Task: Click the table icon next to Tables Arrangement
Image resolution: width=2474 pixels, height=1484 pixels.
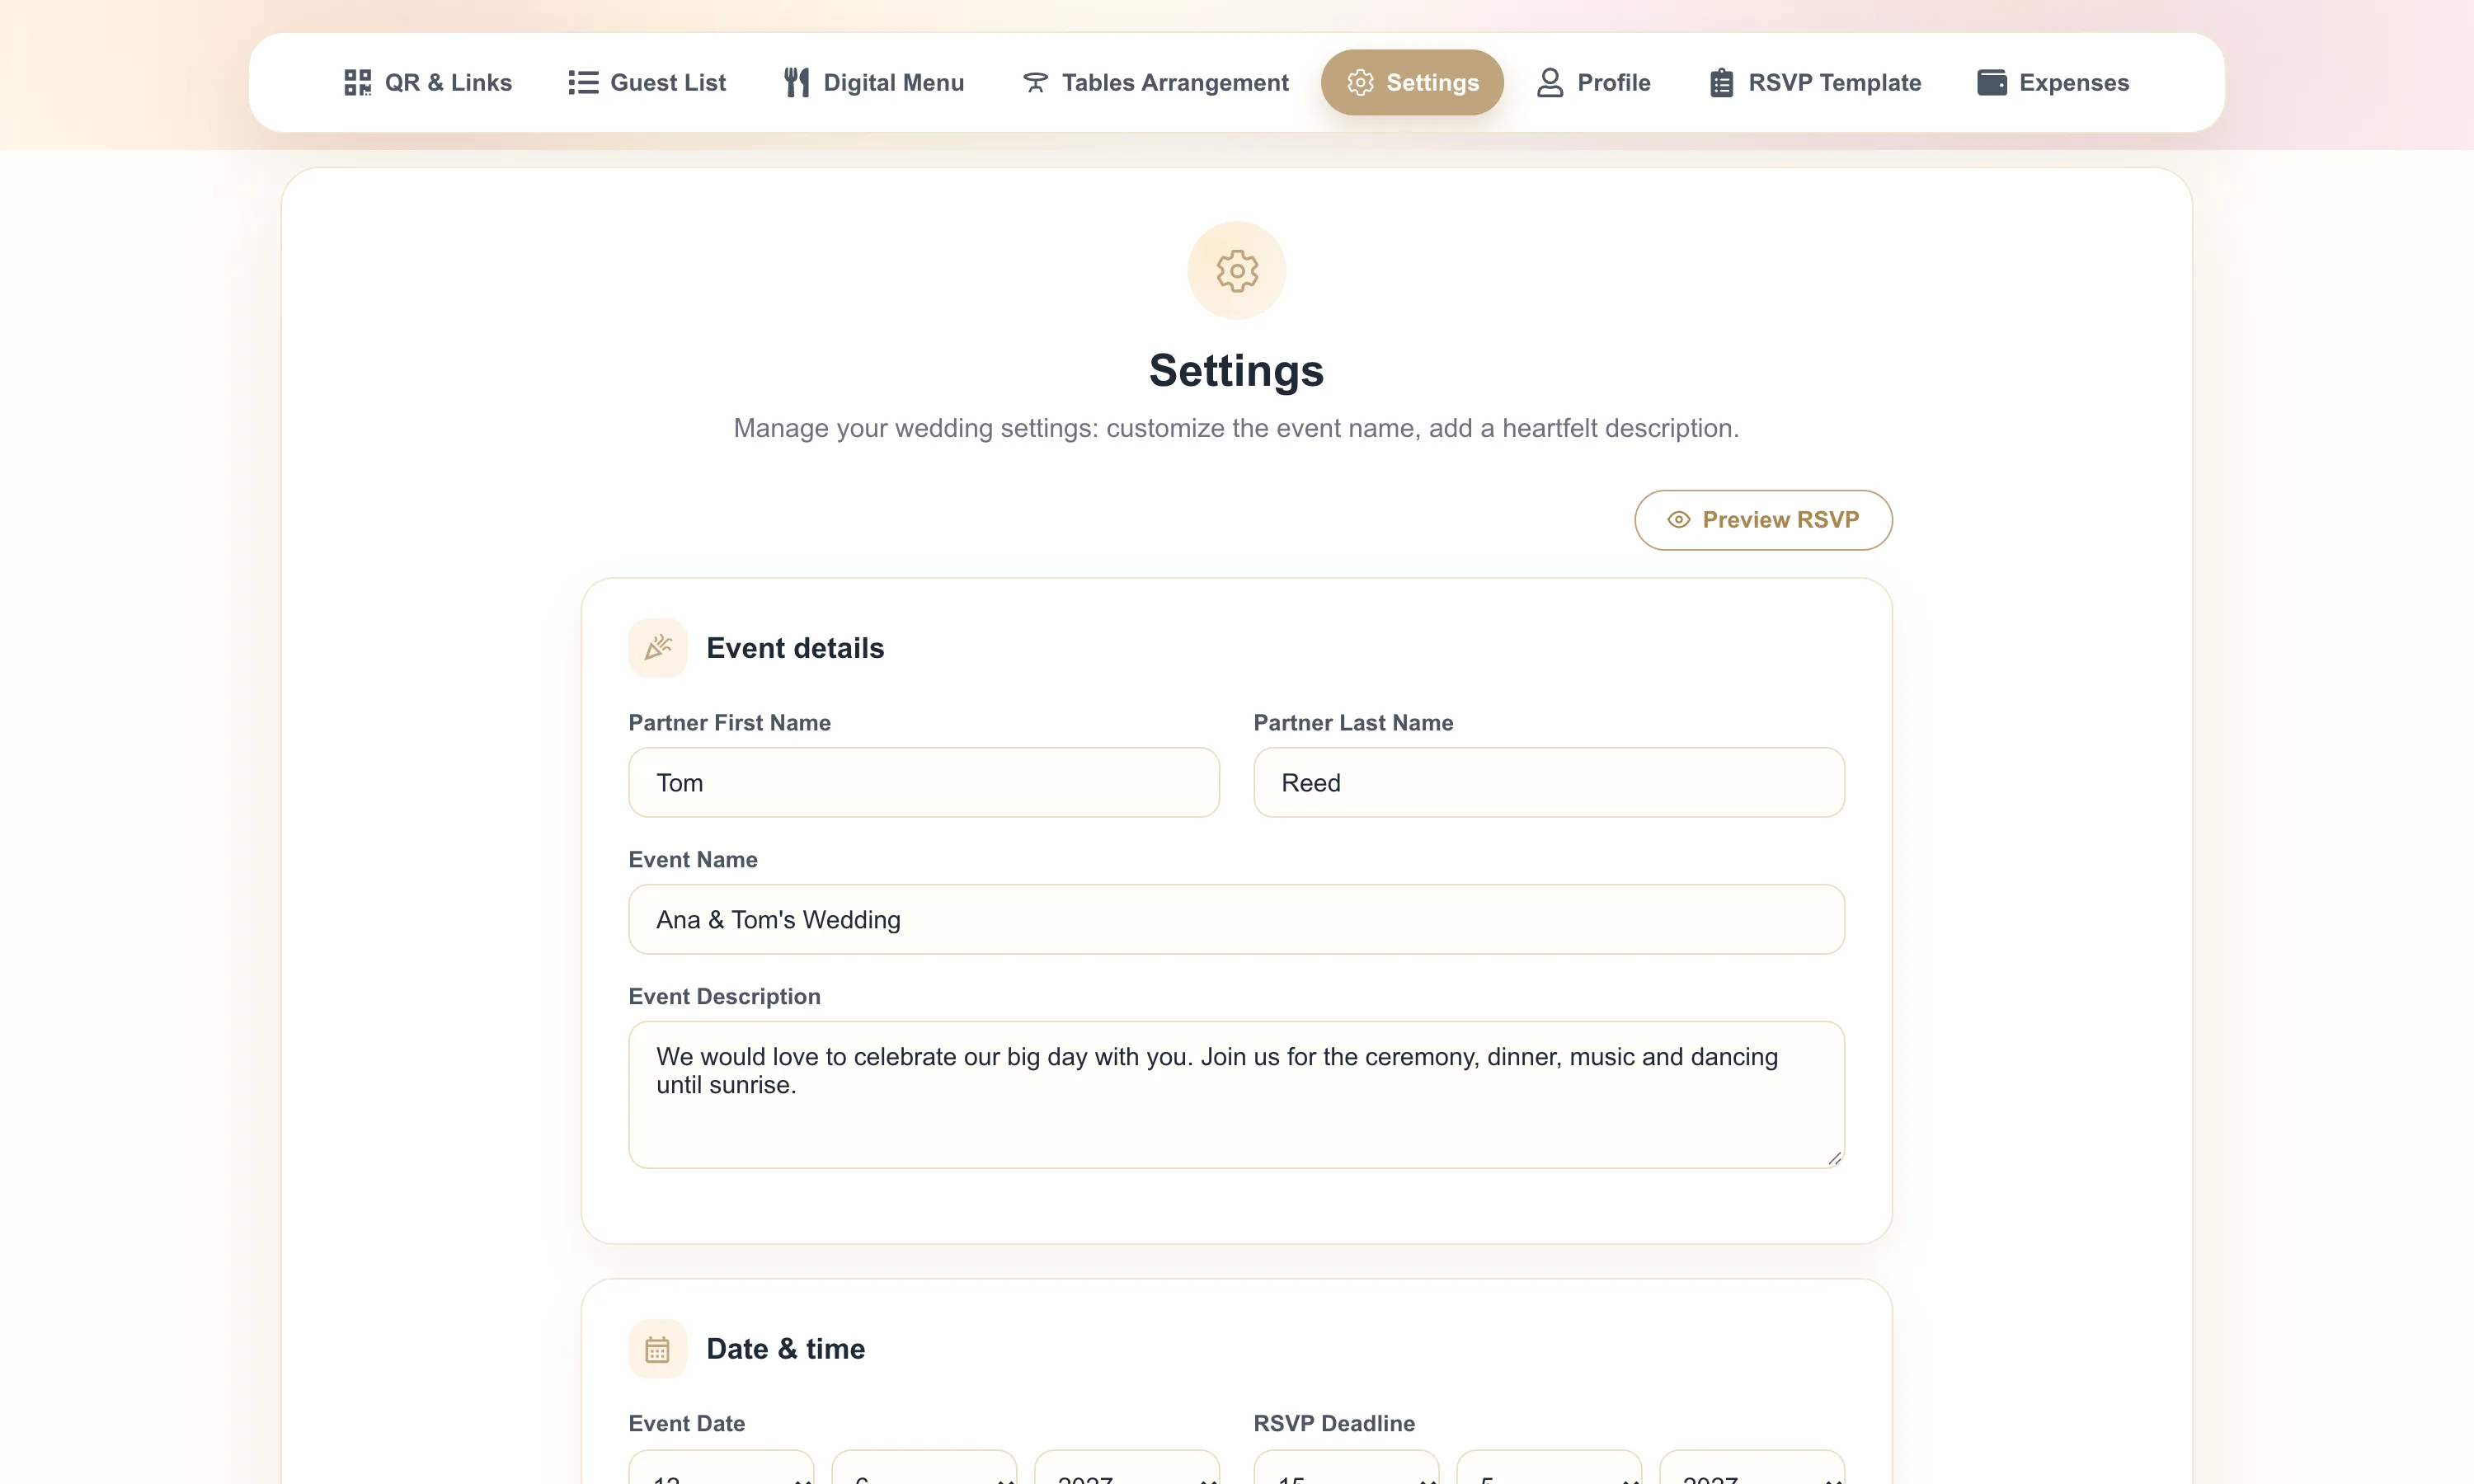Action: pos(1035,82)
